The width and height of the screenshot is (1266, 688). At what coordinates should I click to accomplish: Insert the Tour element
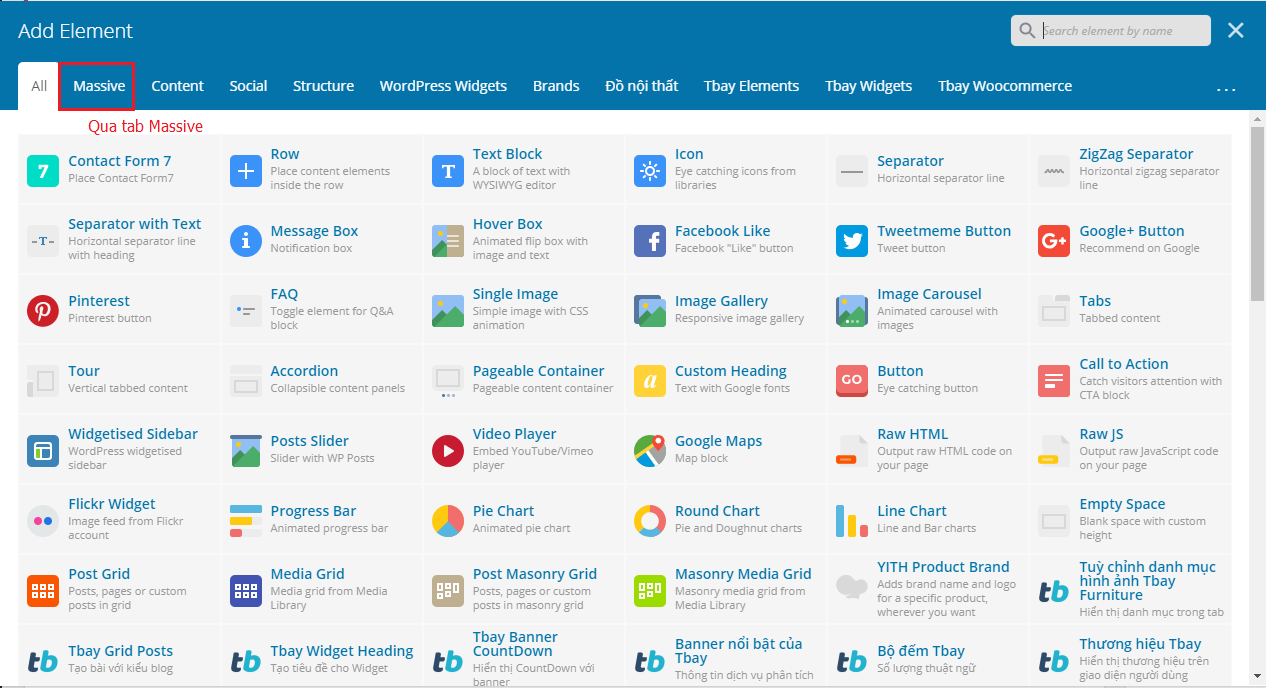[119, 381]
